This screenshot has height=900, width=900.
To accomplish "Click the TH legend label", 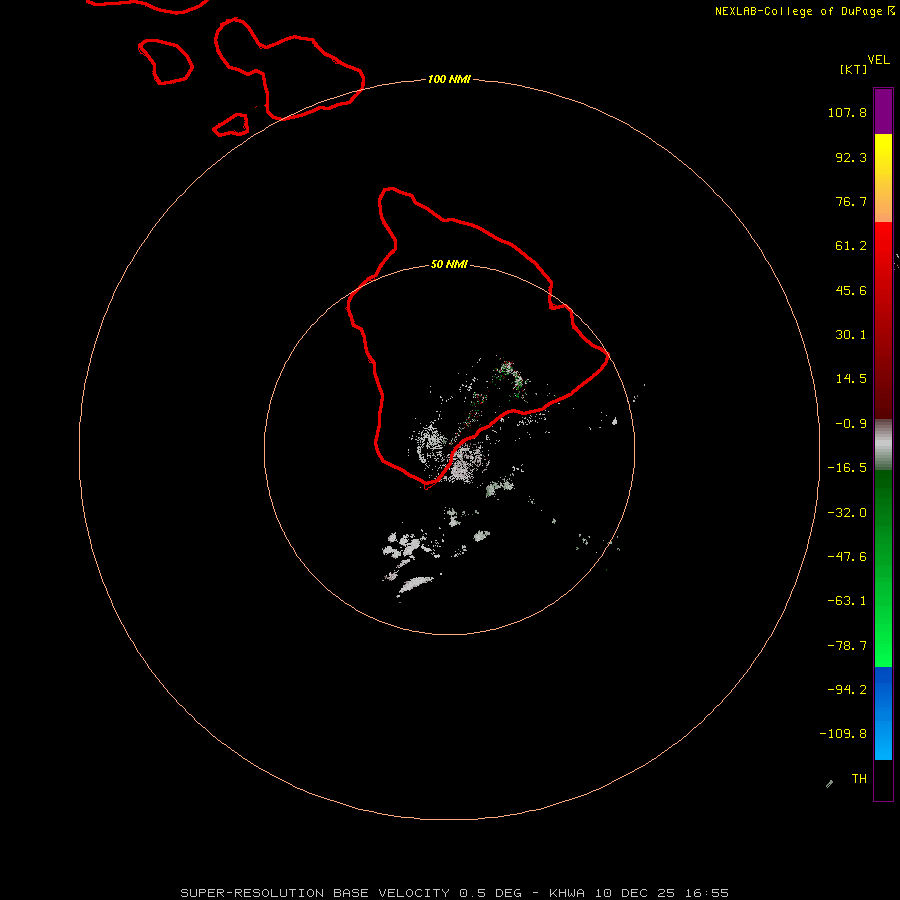I will tap(859, 779).
